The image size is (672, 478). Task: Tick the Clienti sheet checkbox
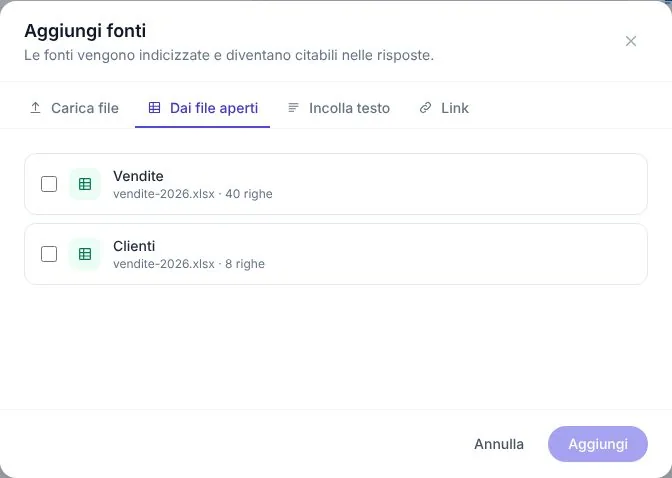click(x=49, y=254)
